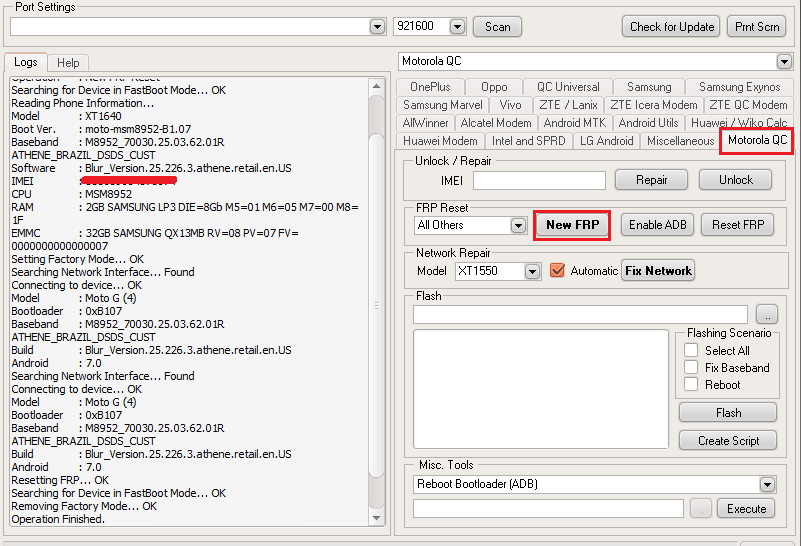801x546 pixels.
Task: Click Check for Update button
Action: click(x=671, y=27)
